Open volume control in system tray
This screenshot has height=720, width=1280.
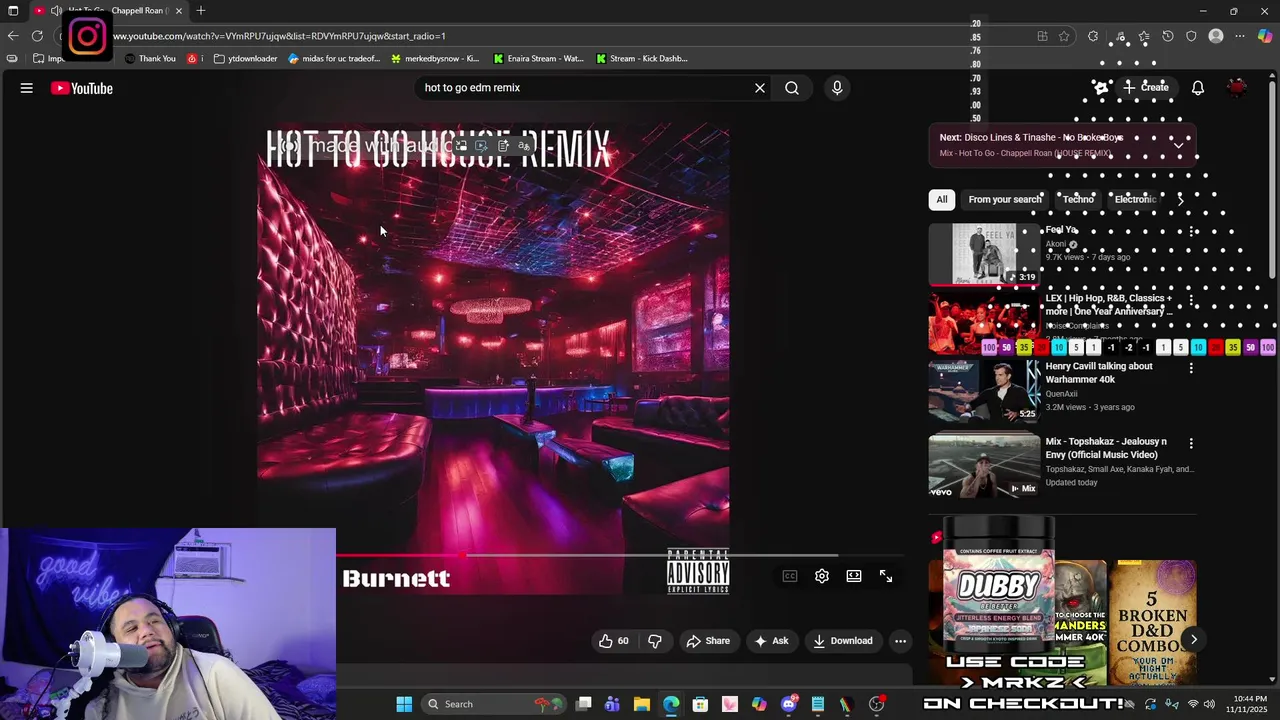click(x=1209, y=704)
